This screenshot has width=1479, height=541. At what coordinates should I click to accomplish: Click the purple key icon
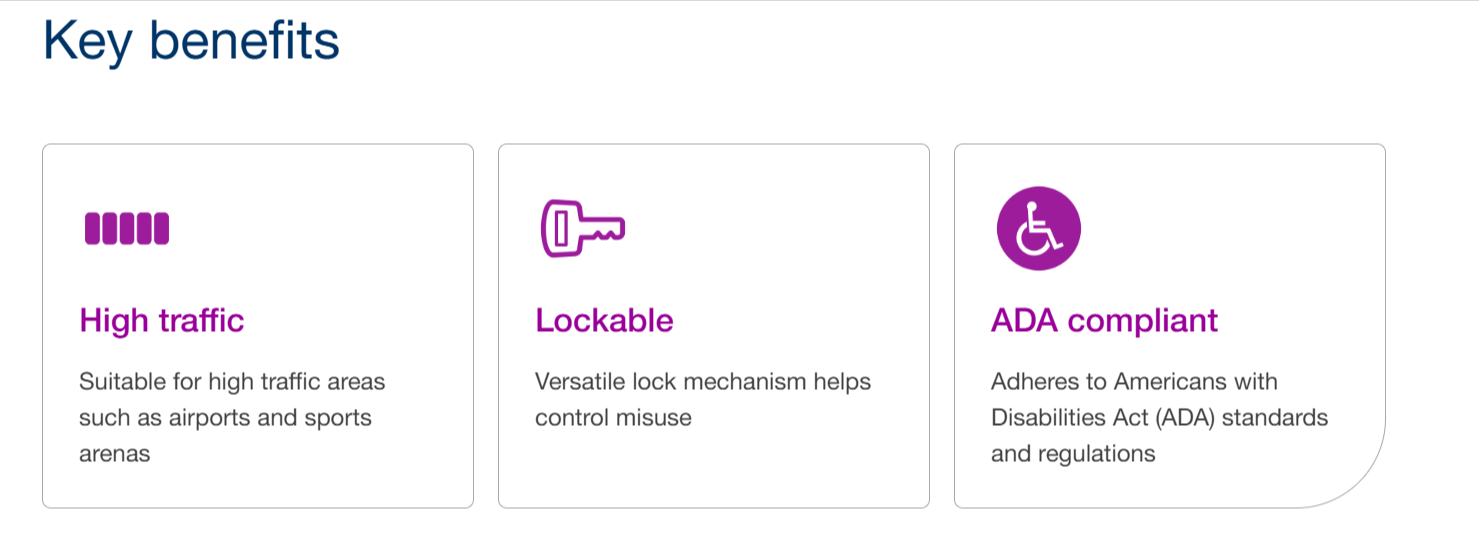(582, 228)
